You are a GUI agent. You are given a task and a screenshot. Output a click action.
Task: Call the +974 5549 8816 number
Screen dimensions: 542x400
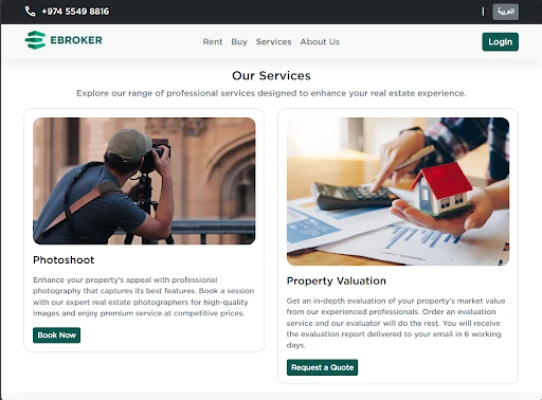point(75,11)
